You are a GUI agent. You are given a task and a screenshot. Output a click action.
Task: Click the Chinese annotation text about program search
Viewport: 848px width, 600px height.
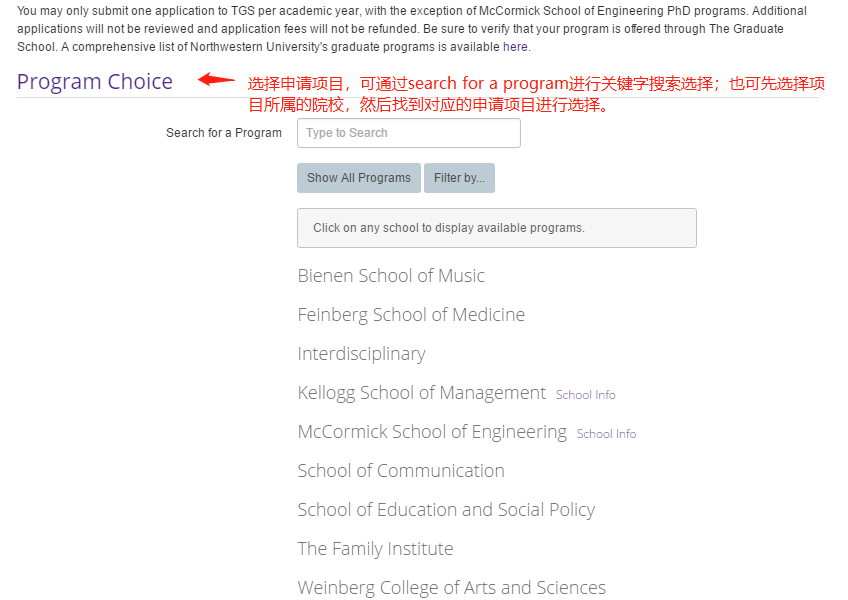click(x=530, y=89)
